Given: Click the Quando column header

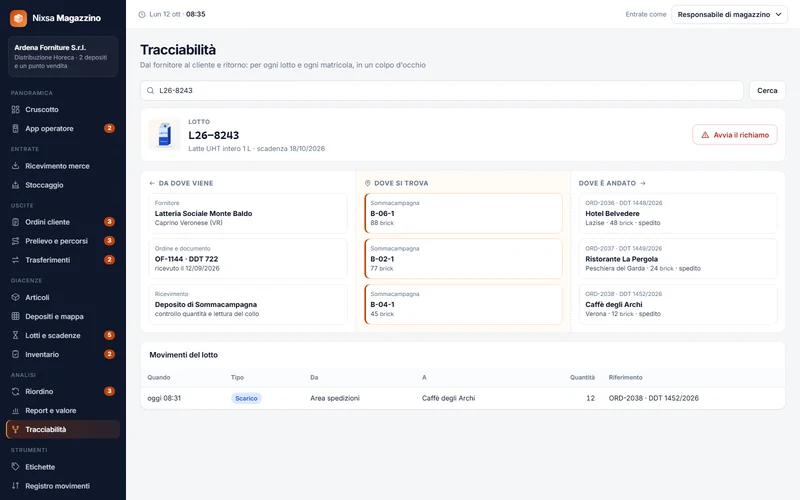Looking at the screenshot, I should (x=159, y=378).
